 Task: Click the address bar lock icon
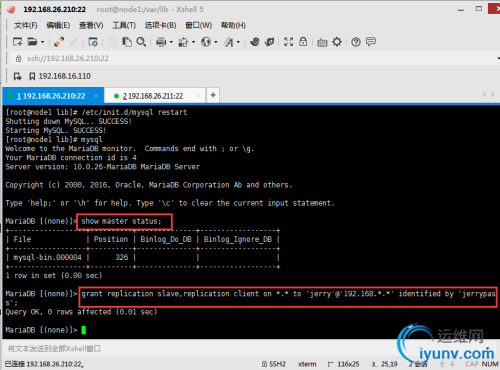tap(19, 59)
